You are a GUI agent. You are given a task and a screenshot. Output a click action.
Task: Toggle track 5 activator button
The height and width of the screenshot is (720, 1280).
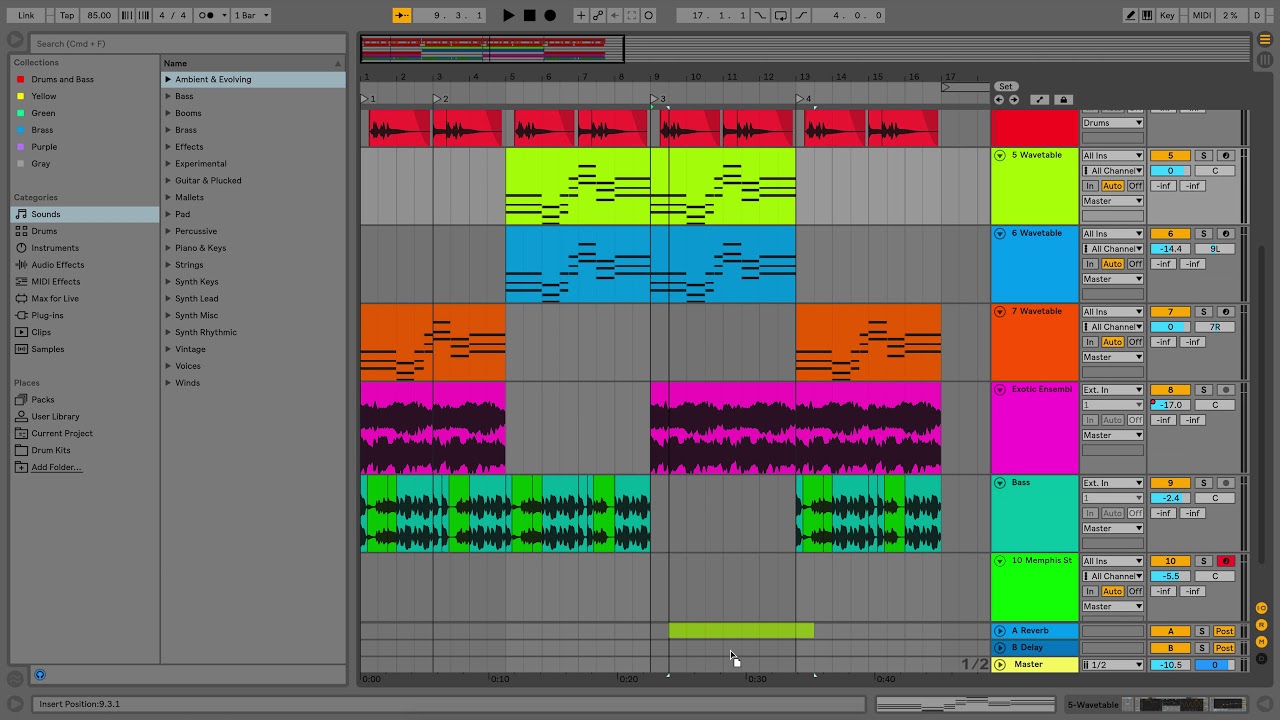pos(1170,156)
